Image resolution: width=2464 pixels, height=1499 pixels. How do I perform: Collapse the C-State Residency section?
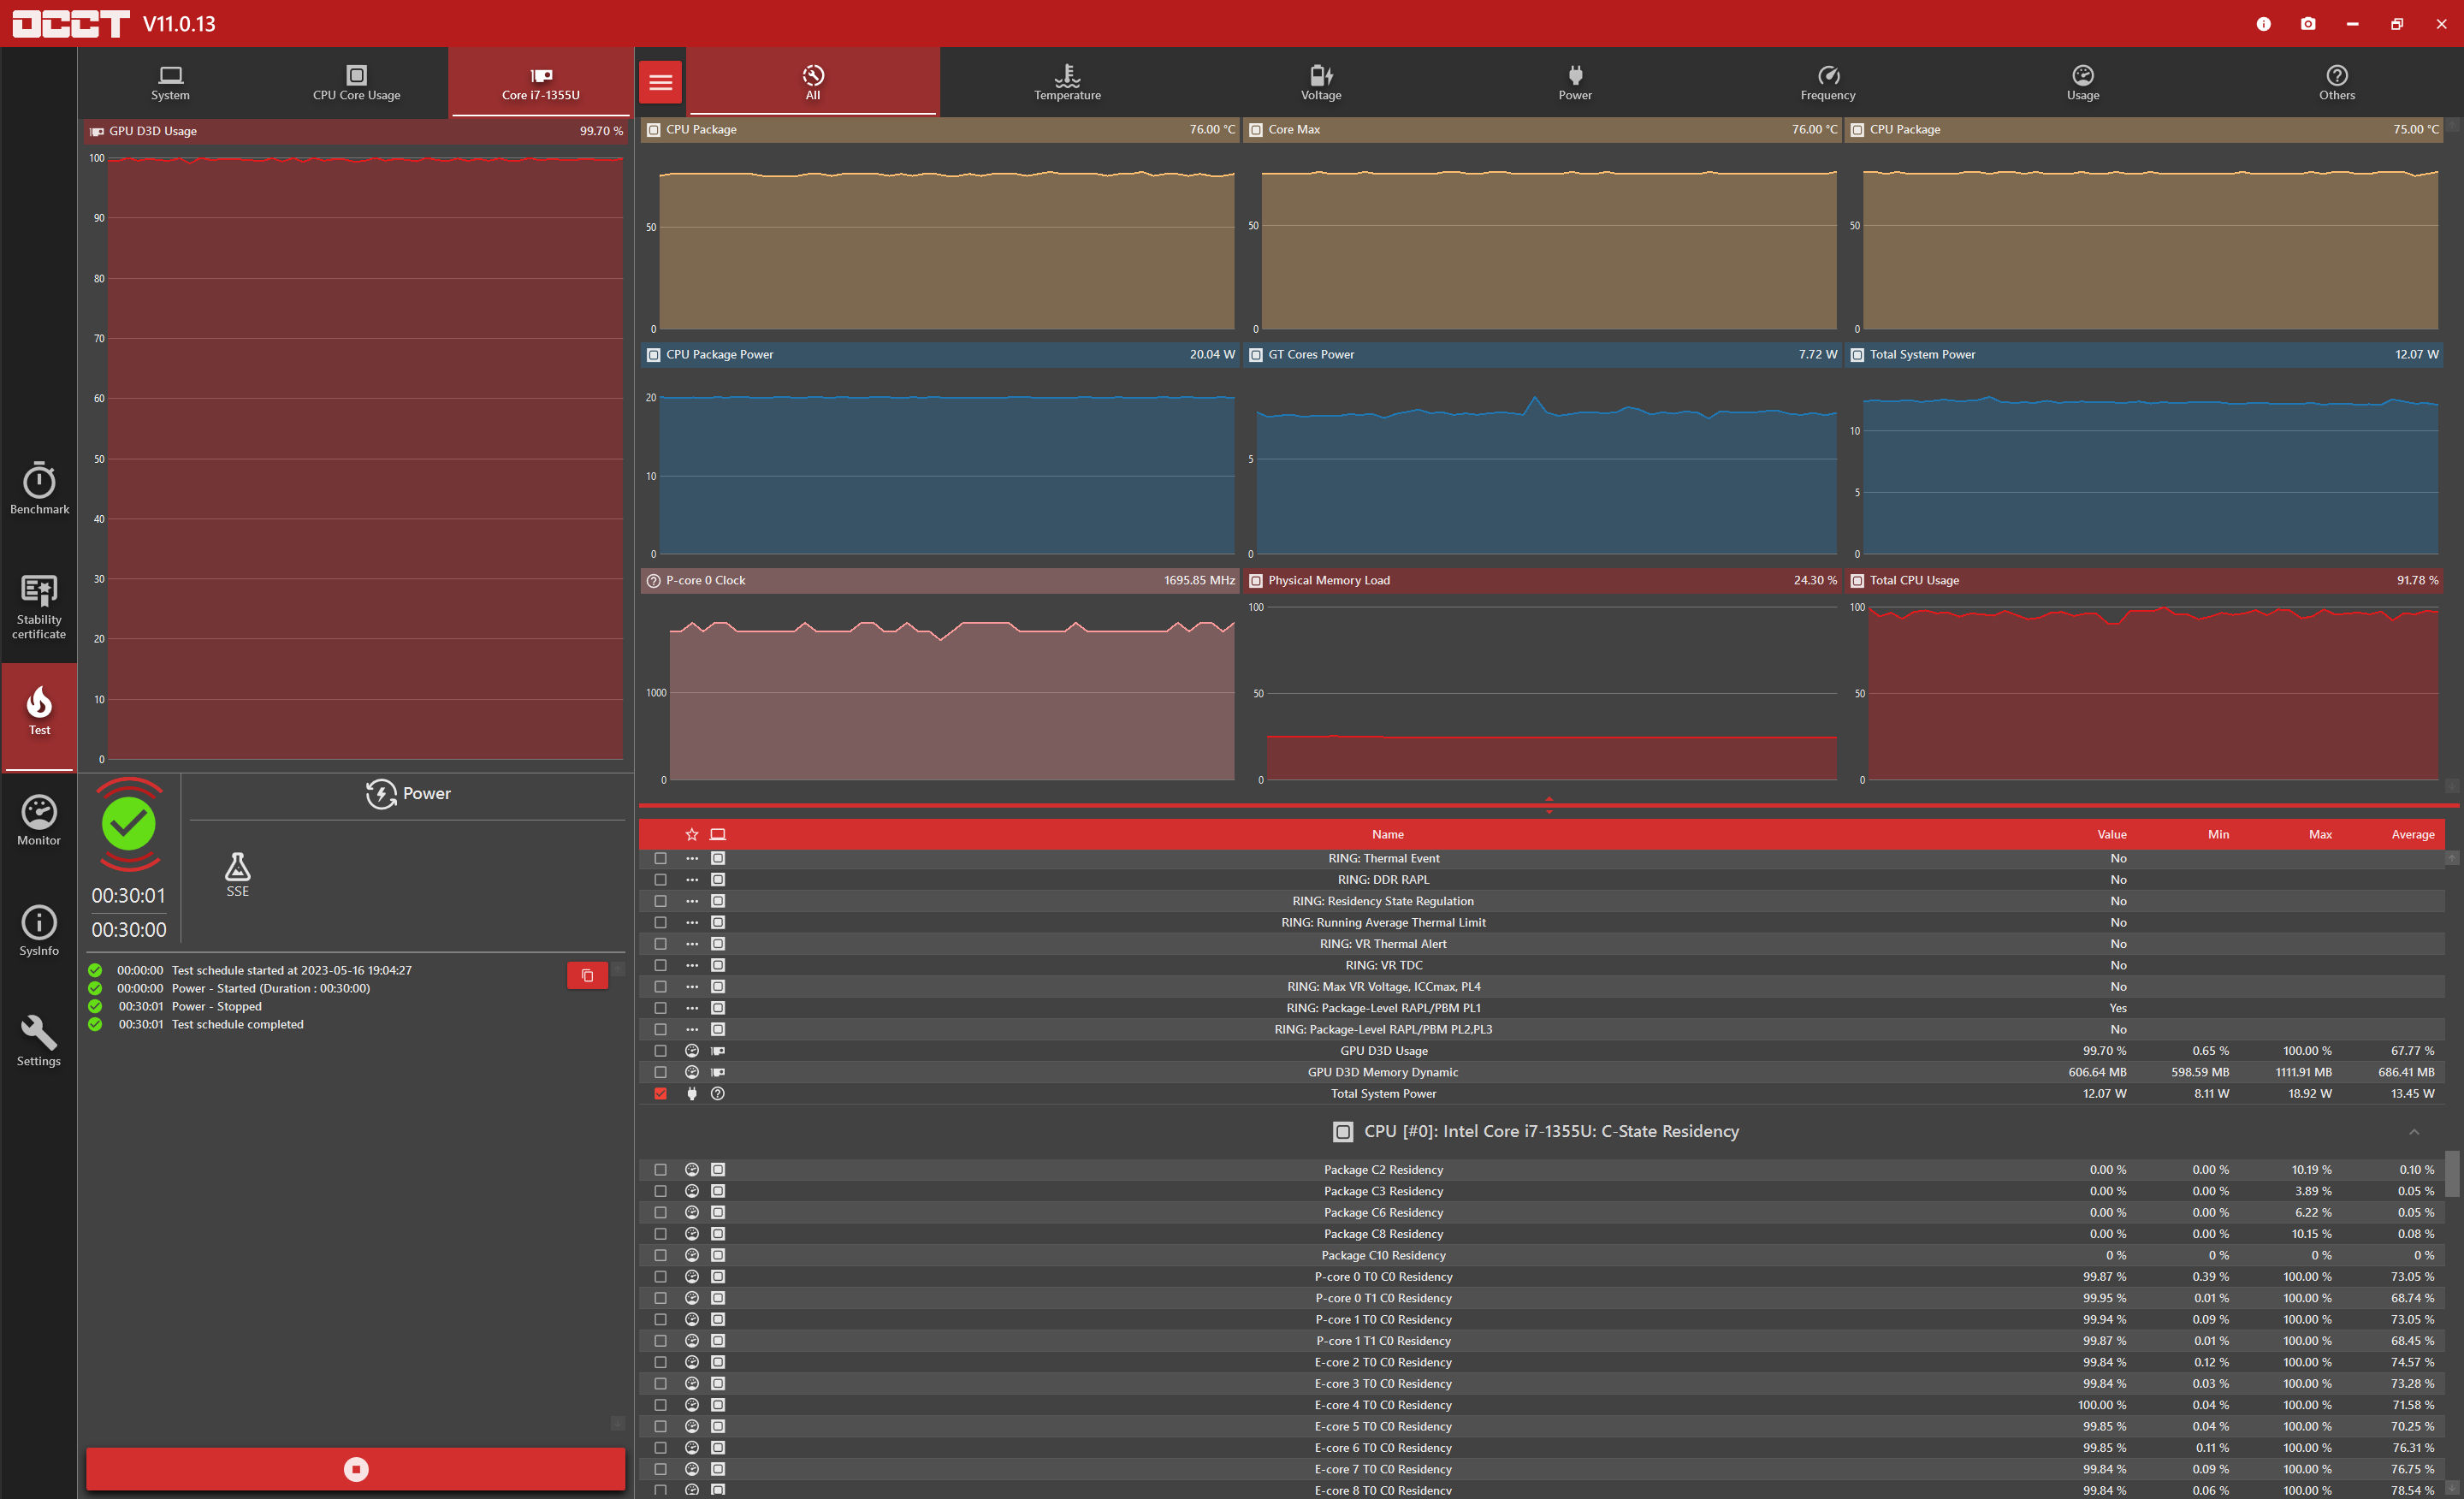(2414, 1132)
